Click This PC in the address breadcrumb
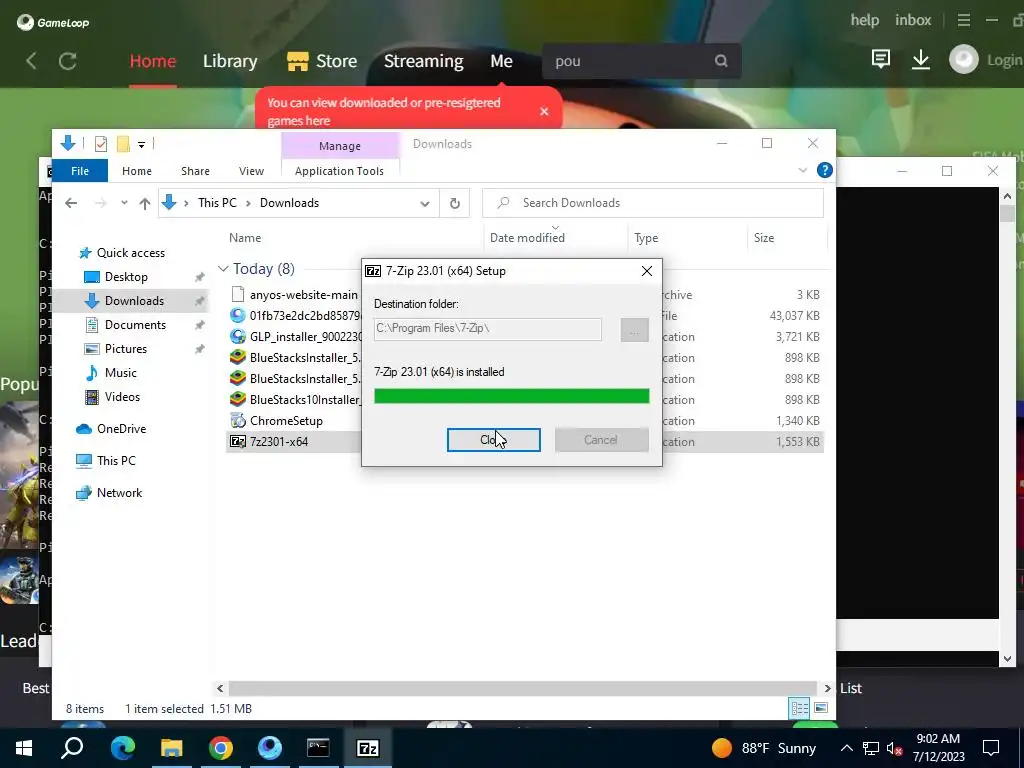This screenshot has height=768, width=1024. [x=217, y=203]
